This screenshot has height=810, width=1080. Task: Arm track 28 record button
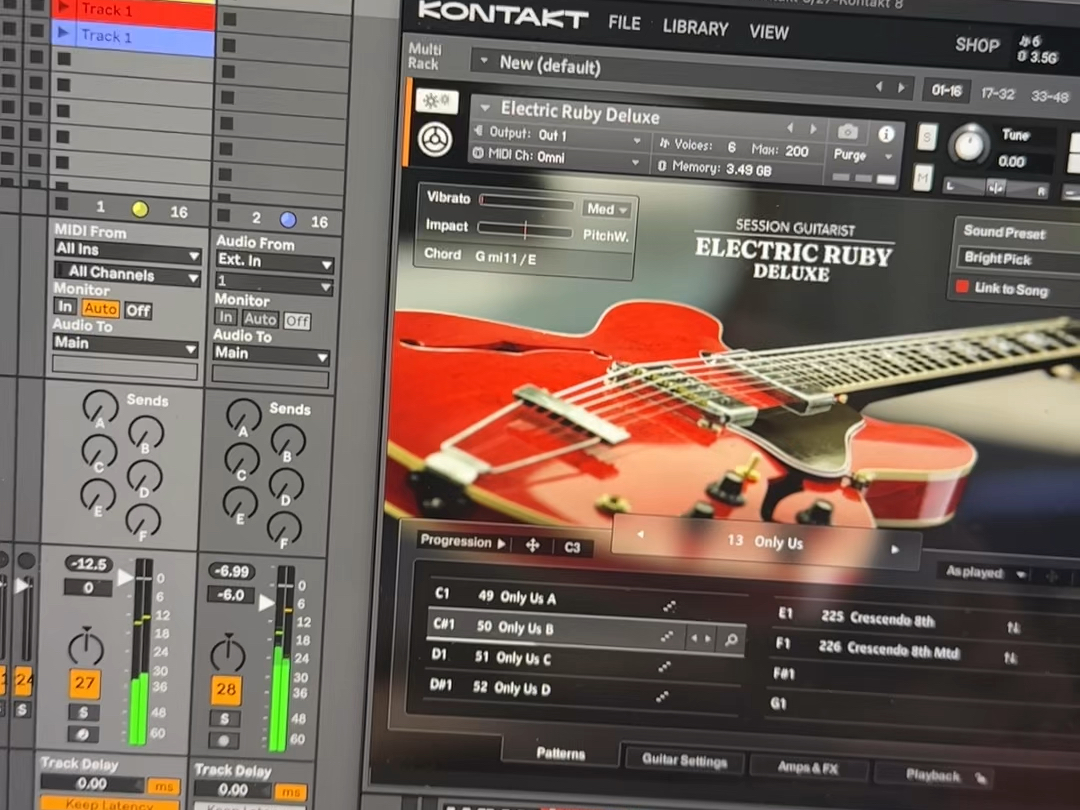223,741
